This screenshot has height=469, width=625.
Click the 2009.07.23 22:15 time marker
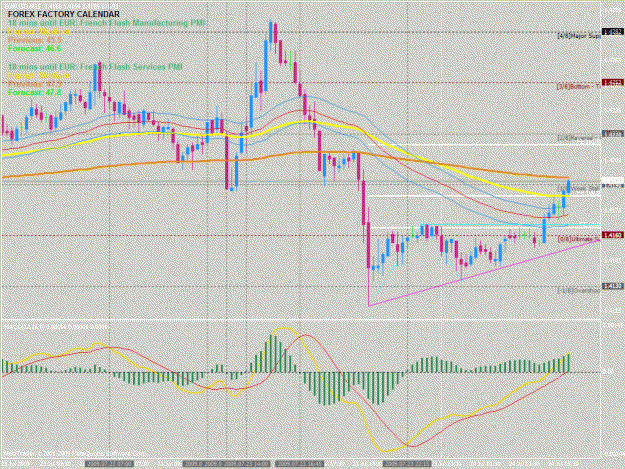pyautogui.click(x=407, y=464)
